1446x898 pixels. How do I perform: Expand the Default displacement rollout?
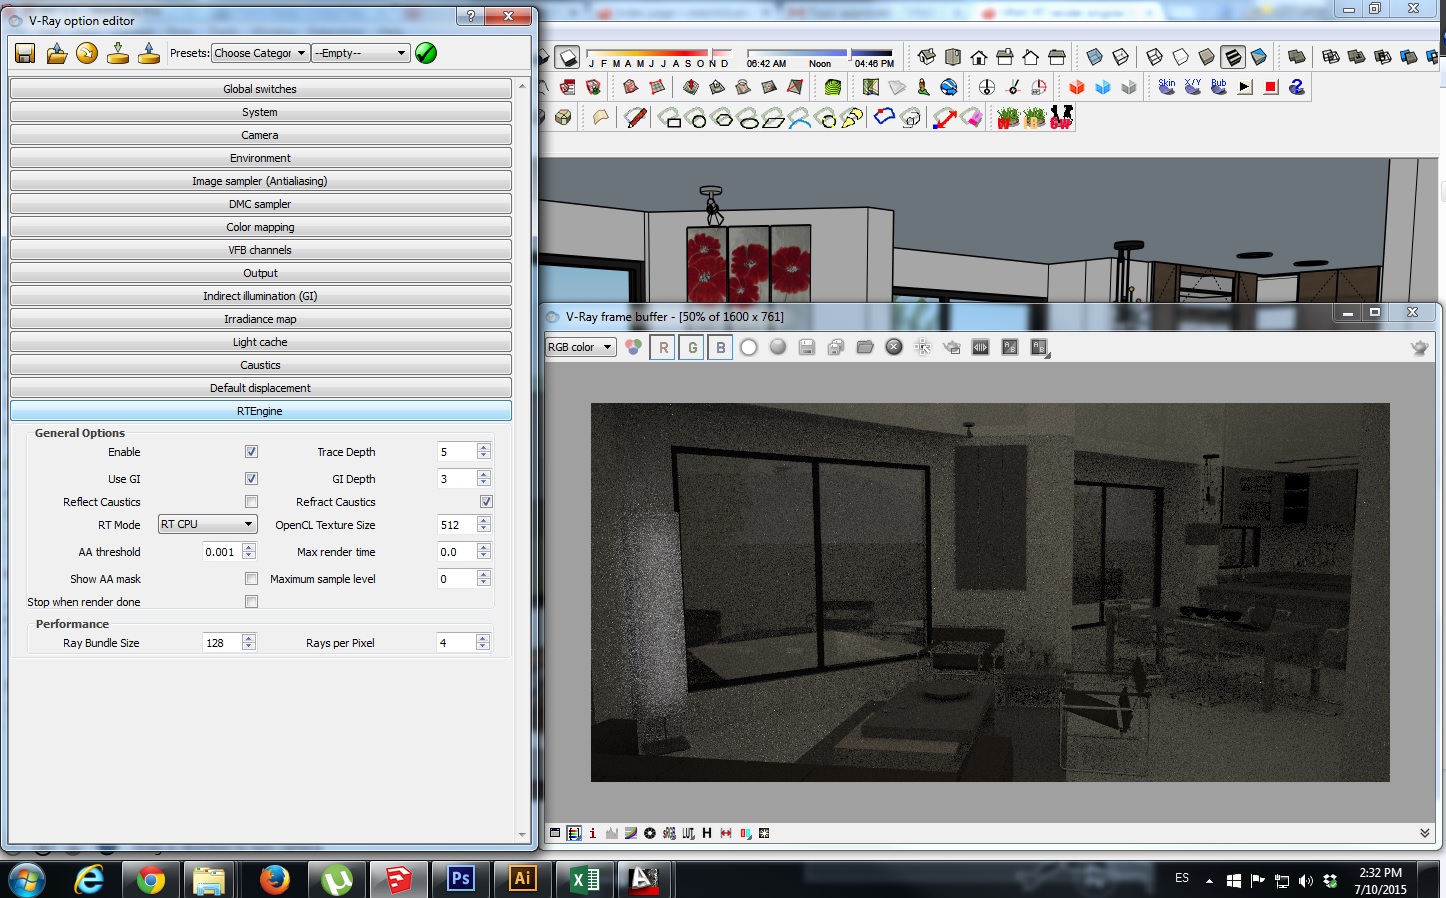tap(260, 388)
